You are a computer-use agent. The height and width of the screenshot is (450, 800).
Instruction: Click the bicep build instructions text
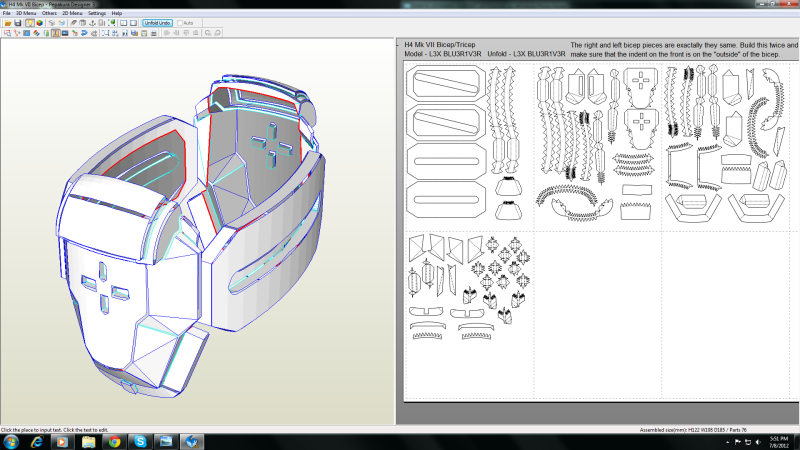pyautogui.click(x=684, y=49)
